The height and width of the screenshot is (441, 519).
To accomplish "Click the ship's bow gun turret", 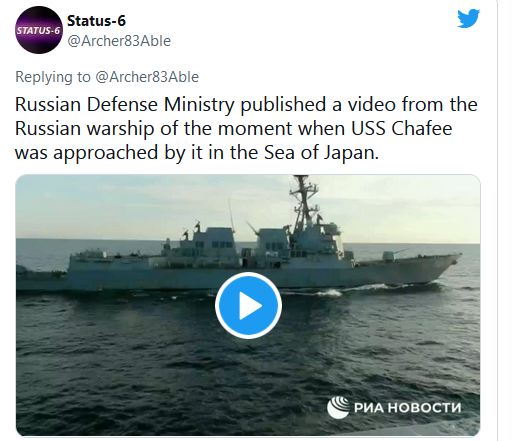I will point(391,255).
